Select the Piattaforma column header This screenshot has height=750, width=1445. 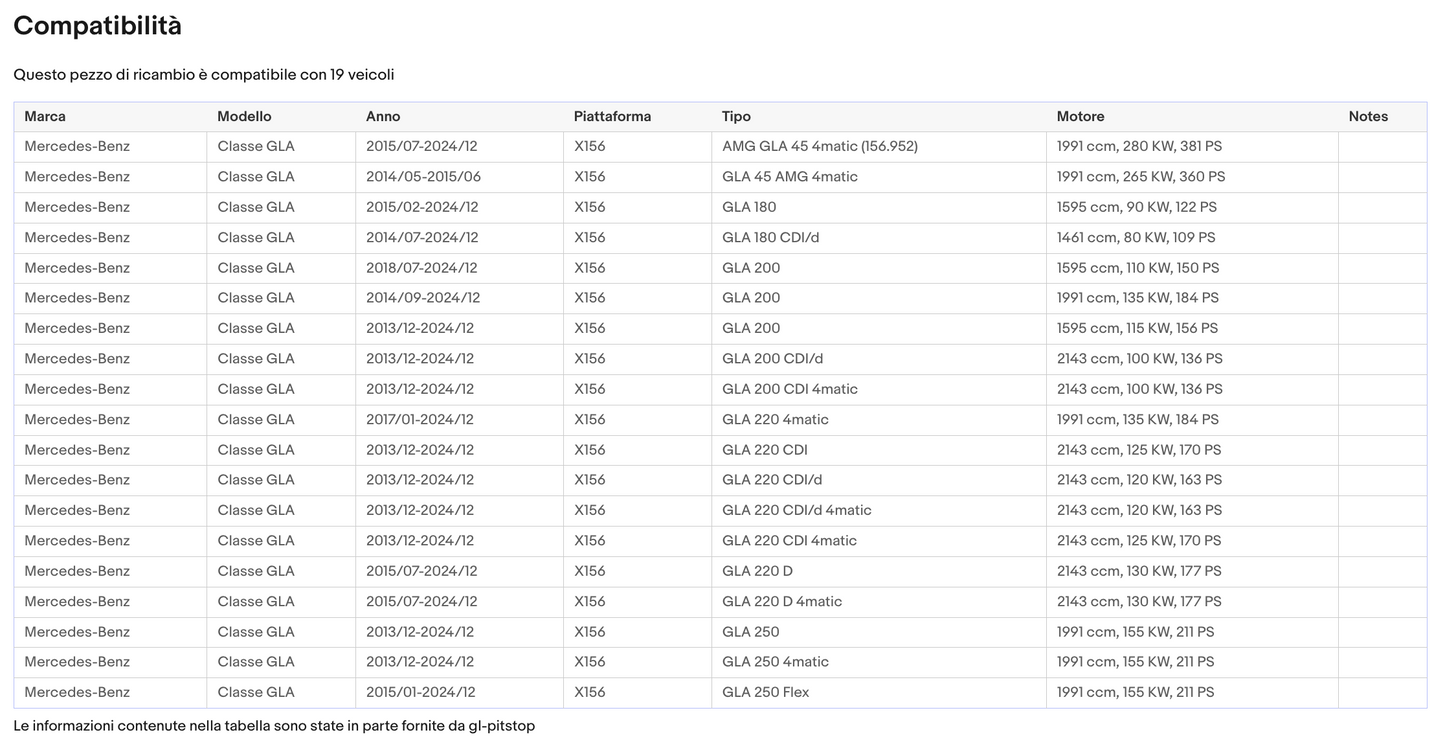coord(612,117)
